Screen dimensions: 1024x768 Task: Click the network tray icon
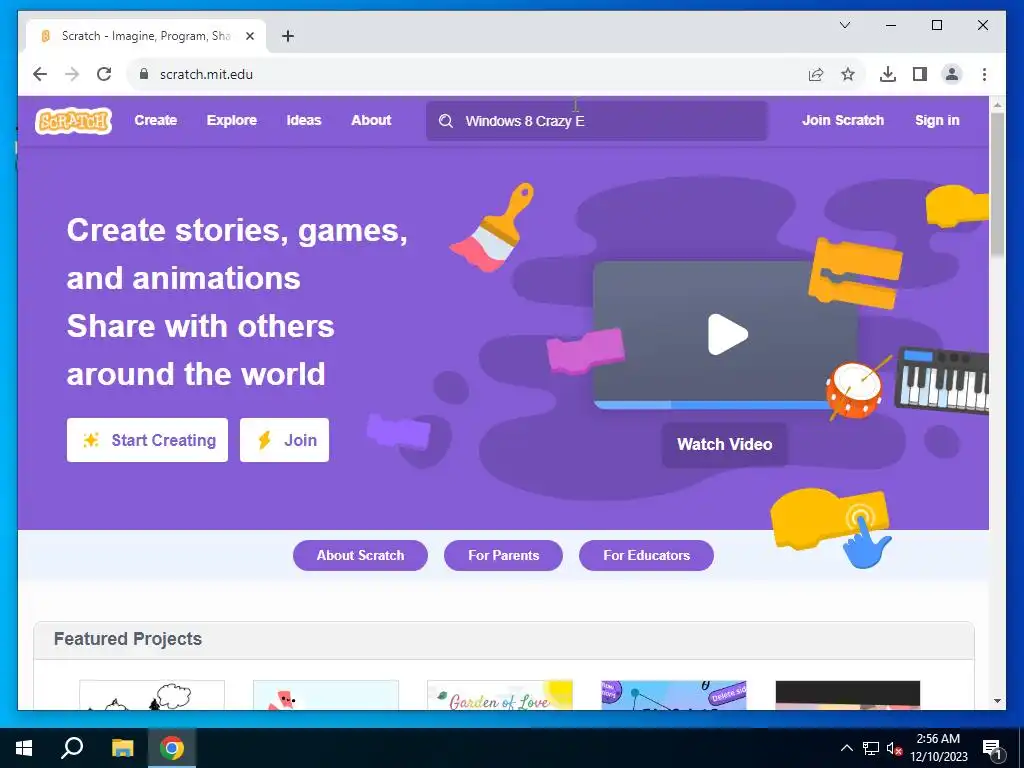871,748
